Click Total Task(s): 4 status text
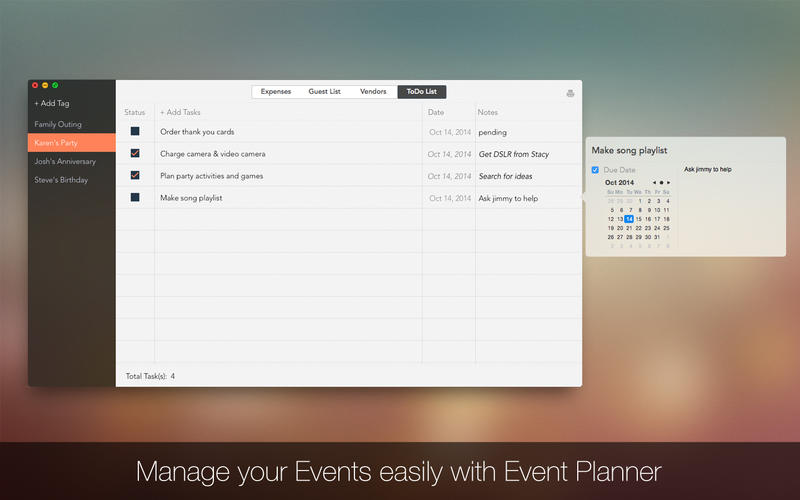This screenshot has height=500, width=800. click(150, 376)
